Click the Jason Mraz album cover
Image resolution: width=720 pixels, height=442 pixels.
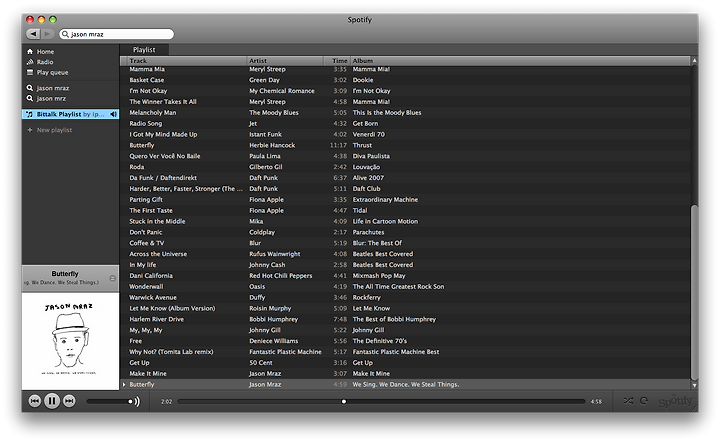click(70, 341)
